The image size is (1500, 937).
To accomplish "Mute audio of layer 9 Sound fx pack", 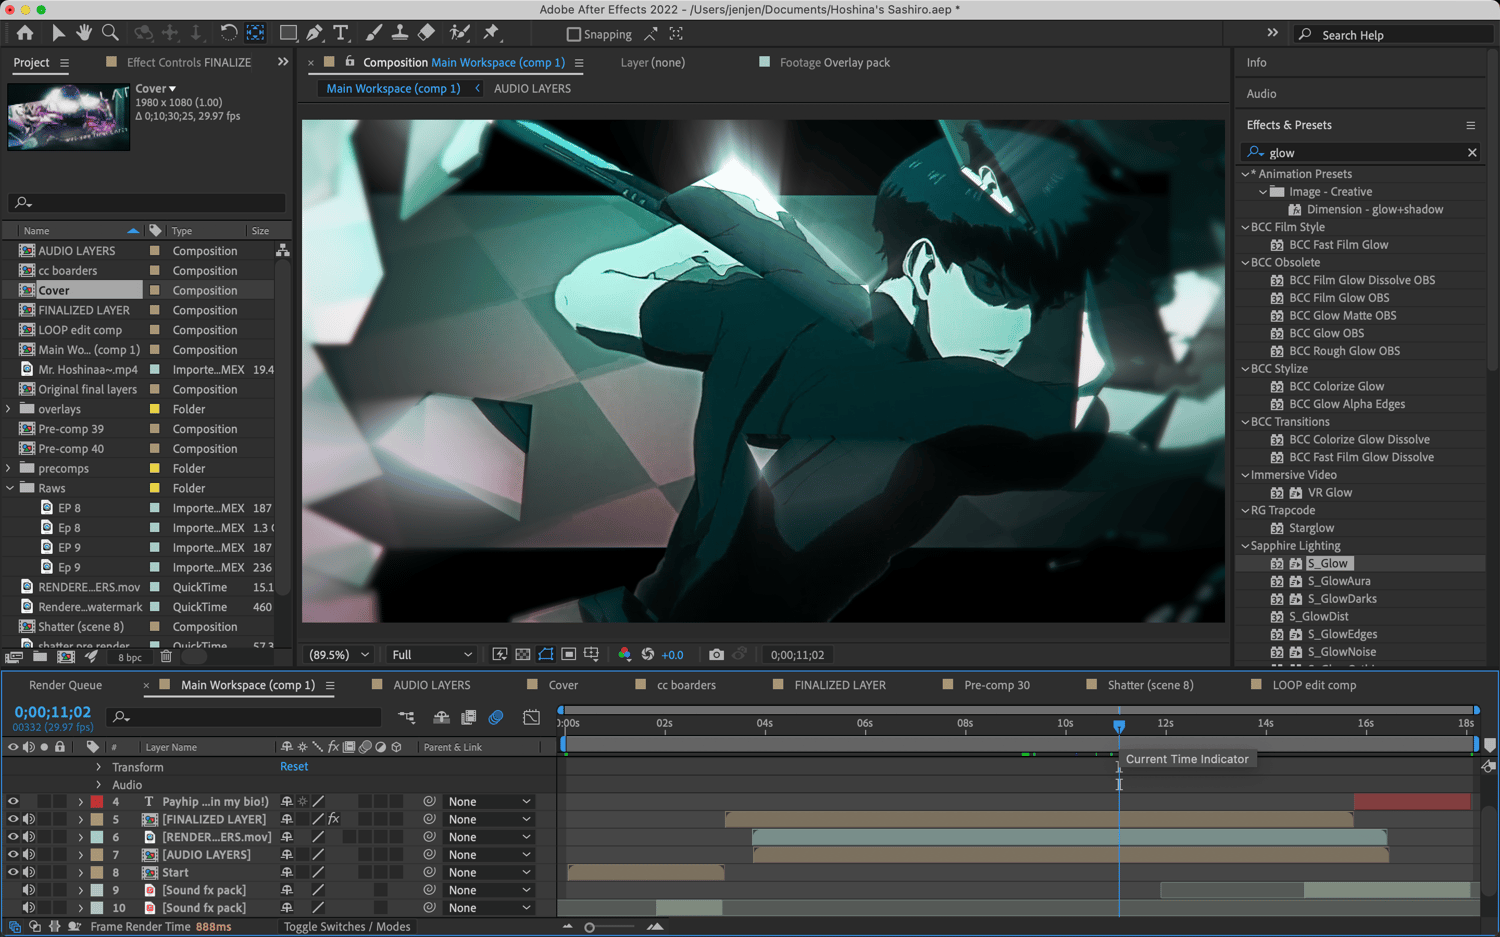I will pos(29,890).
